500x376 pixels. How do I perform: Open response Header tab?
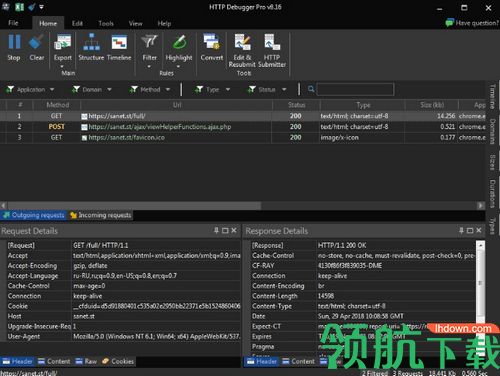[x=262, y=361]
